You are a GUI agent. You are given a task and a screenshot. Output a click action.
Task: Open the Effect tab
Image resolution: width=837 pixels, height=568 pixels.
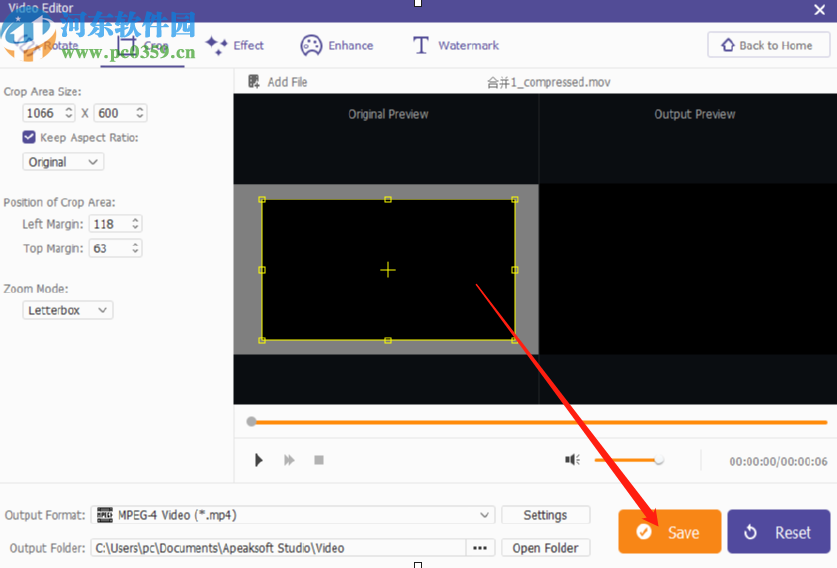pos(235,45)
